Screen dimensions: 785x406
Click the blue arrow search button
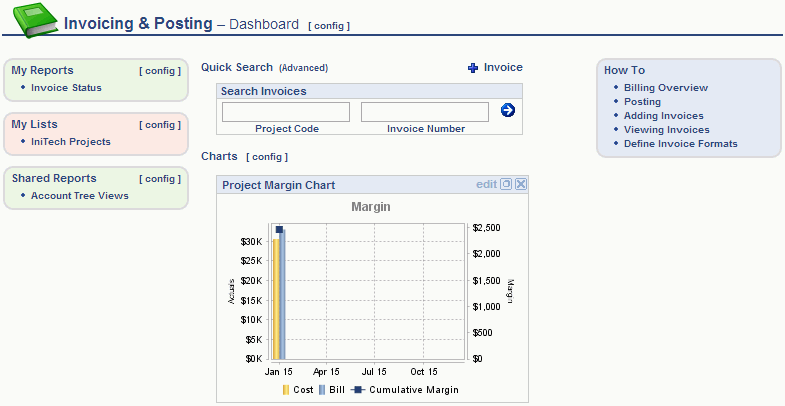pos(507,110)
